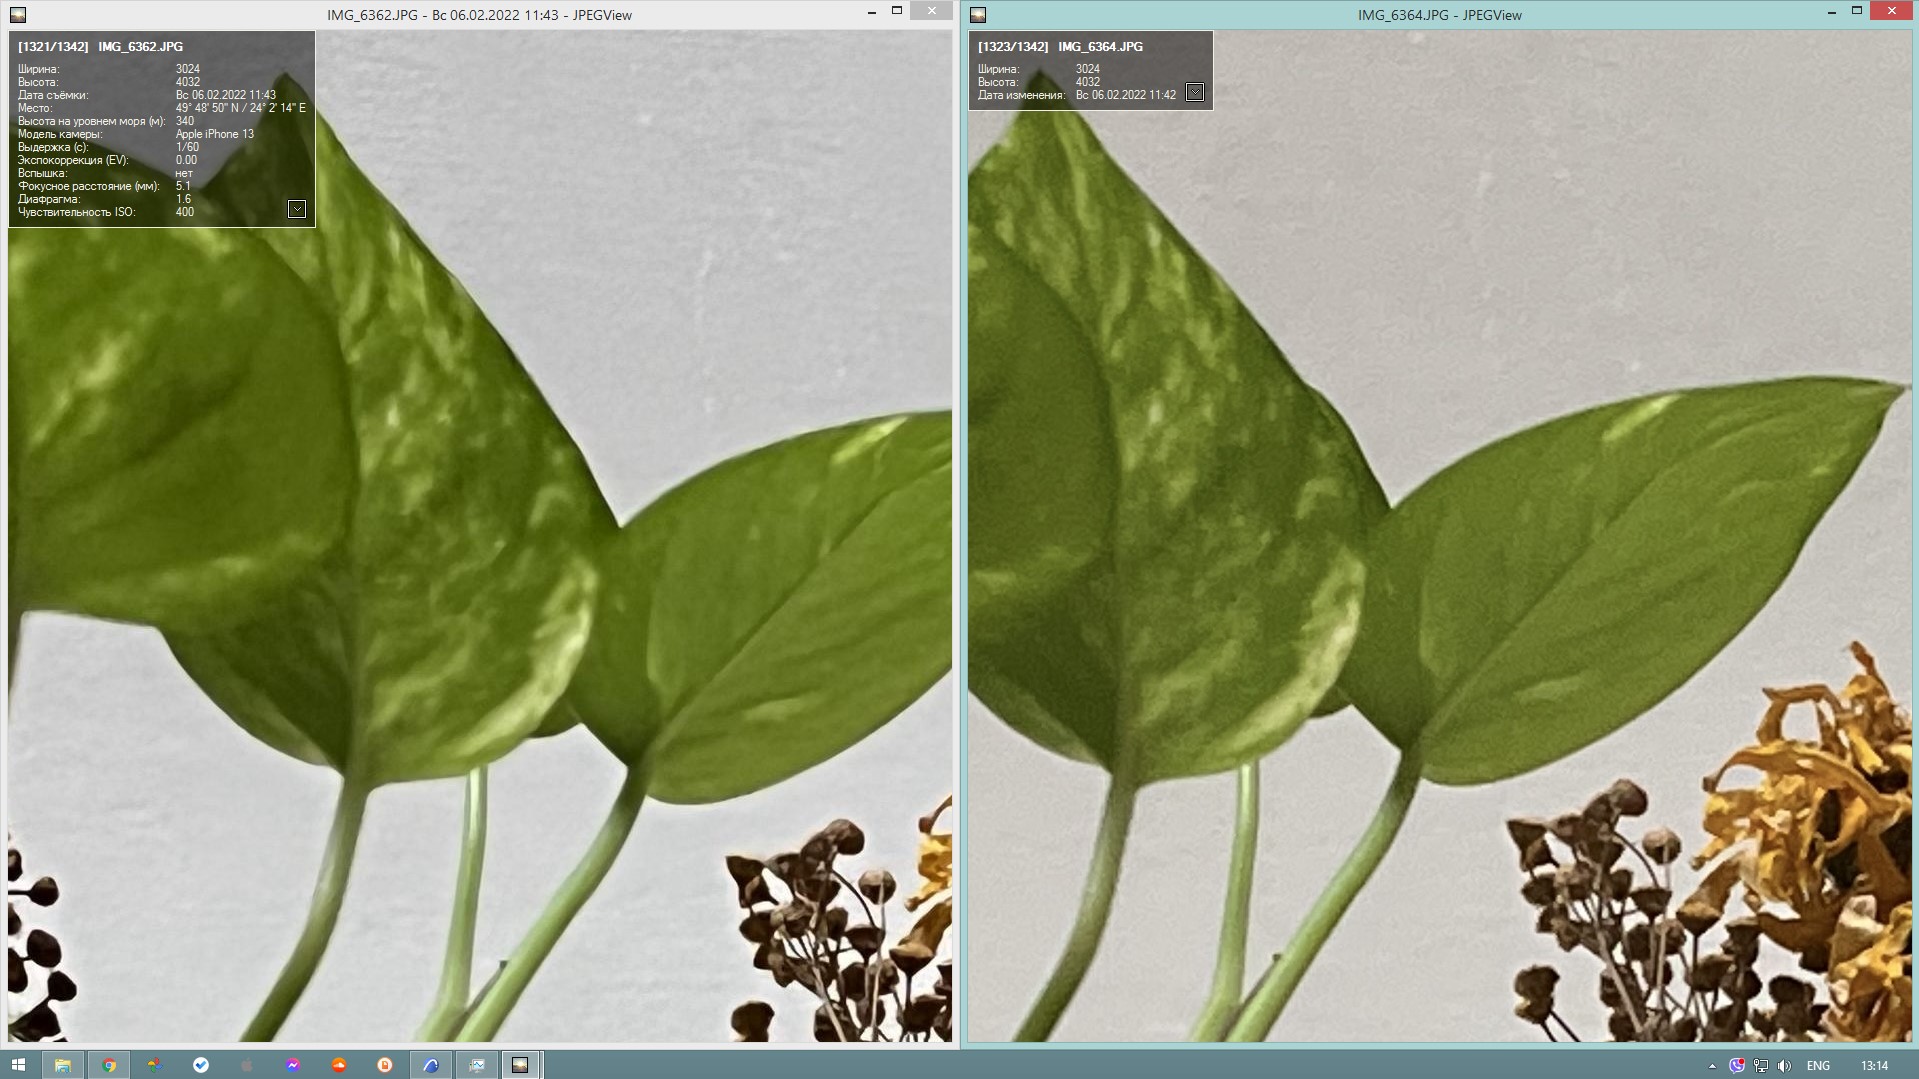Launch the Google Photos pinwheel taskbar icon
The image size is (1919, 1079).
(154, 1065)
